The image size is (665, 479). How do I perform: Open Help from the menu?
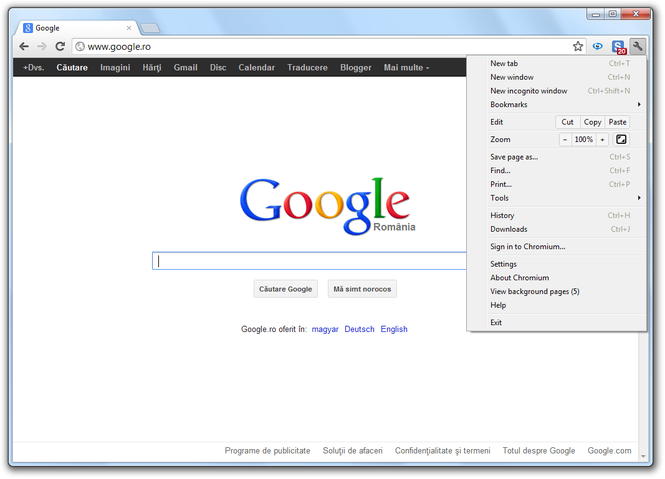point(566,305)
